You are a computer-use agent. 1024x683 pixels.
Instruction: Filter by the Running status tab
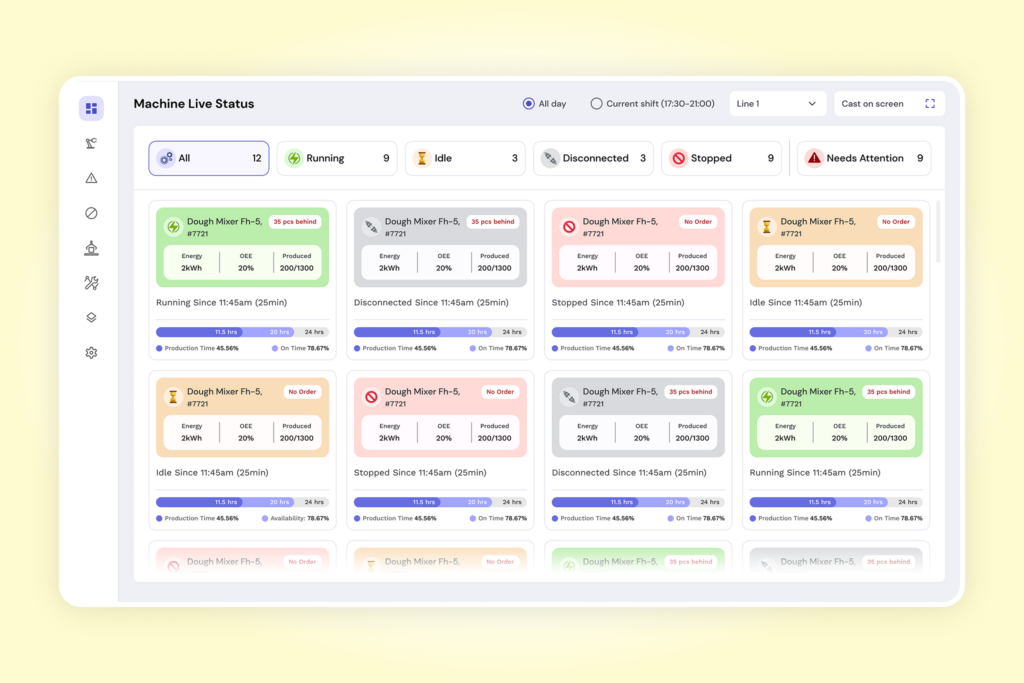click(337, 158)
